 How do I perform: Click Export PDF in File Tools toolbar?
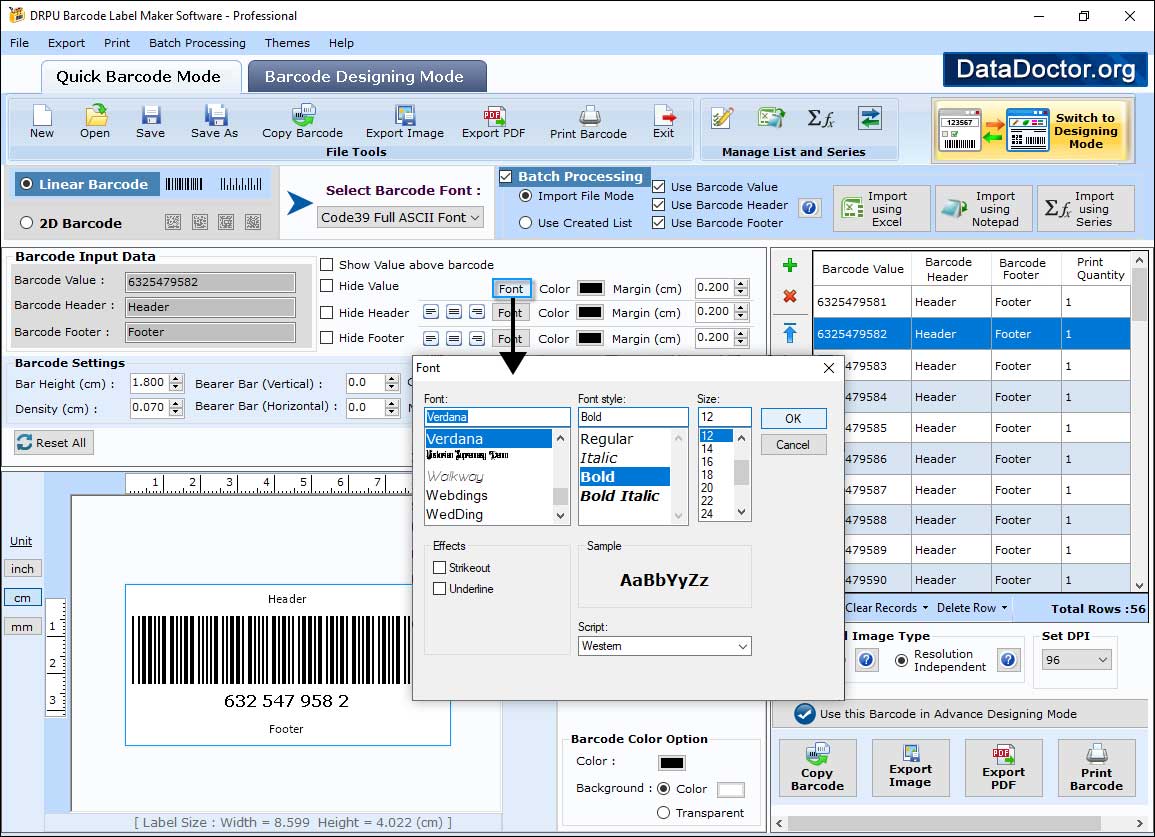tap(494, 122)
